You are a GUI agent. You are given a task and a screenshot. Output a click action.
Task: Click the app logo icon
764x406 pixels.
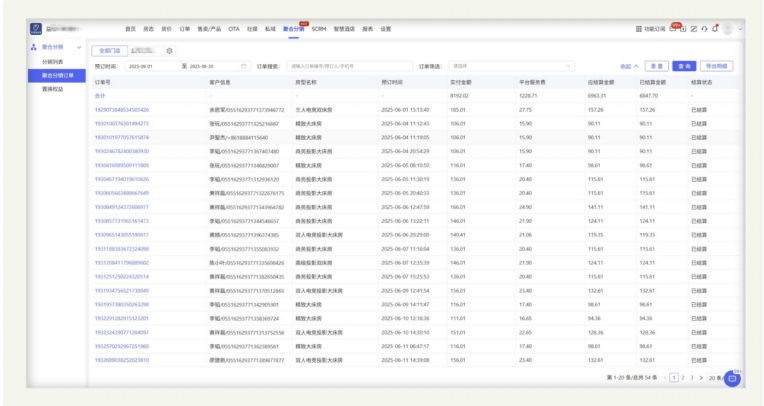36,29
